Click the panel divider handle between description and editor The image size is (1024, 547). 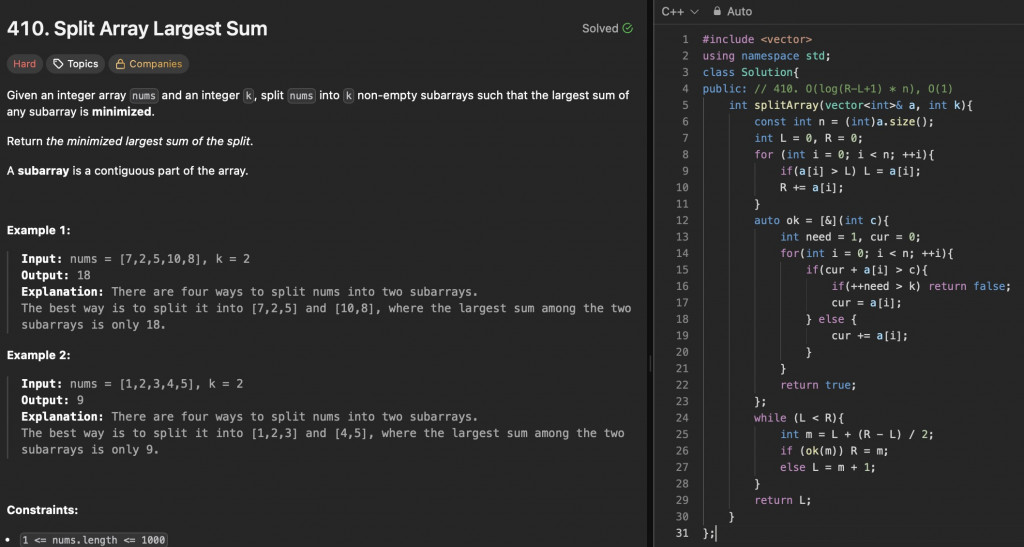click(650, 364)
